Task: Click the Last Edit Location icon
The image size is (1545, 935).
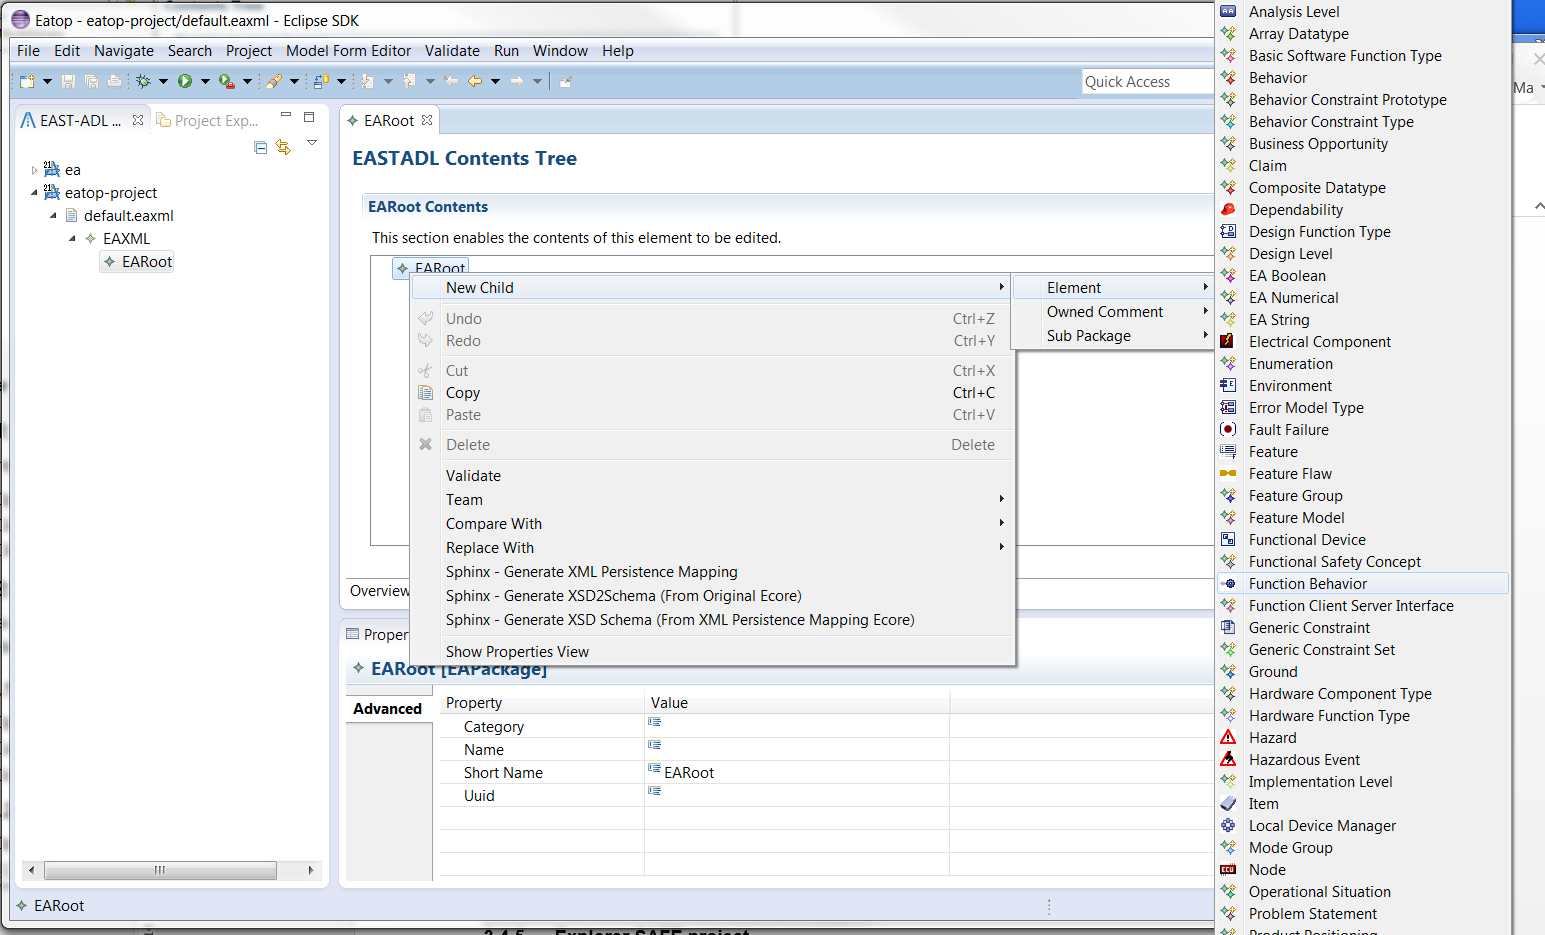Action: [451, 81]
